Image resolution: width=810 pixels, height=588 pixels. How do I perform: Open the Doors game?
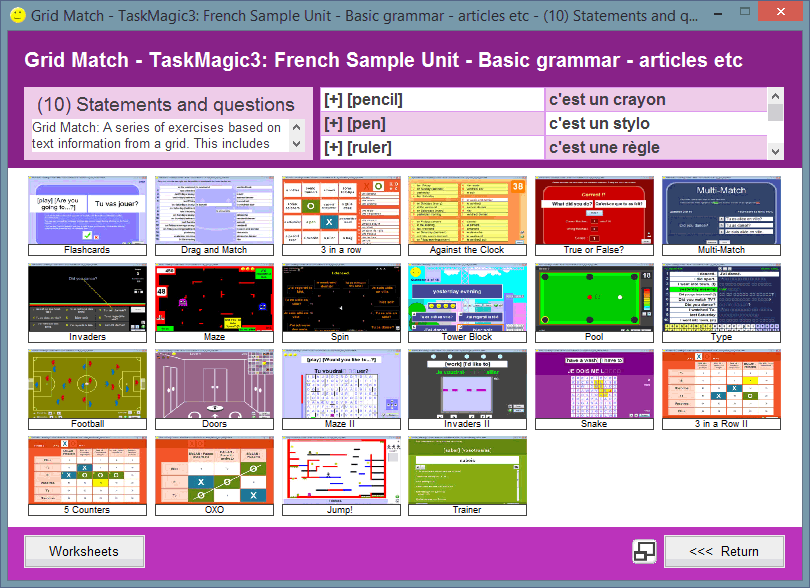pos(214,390)
